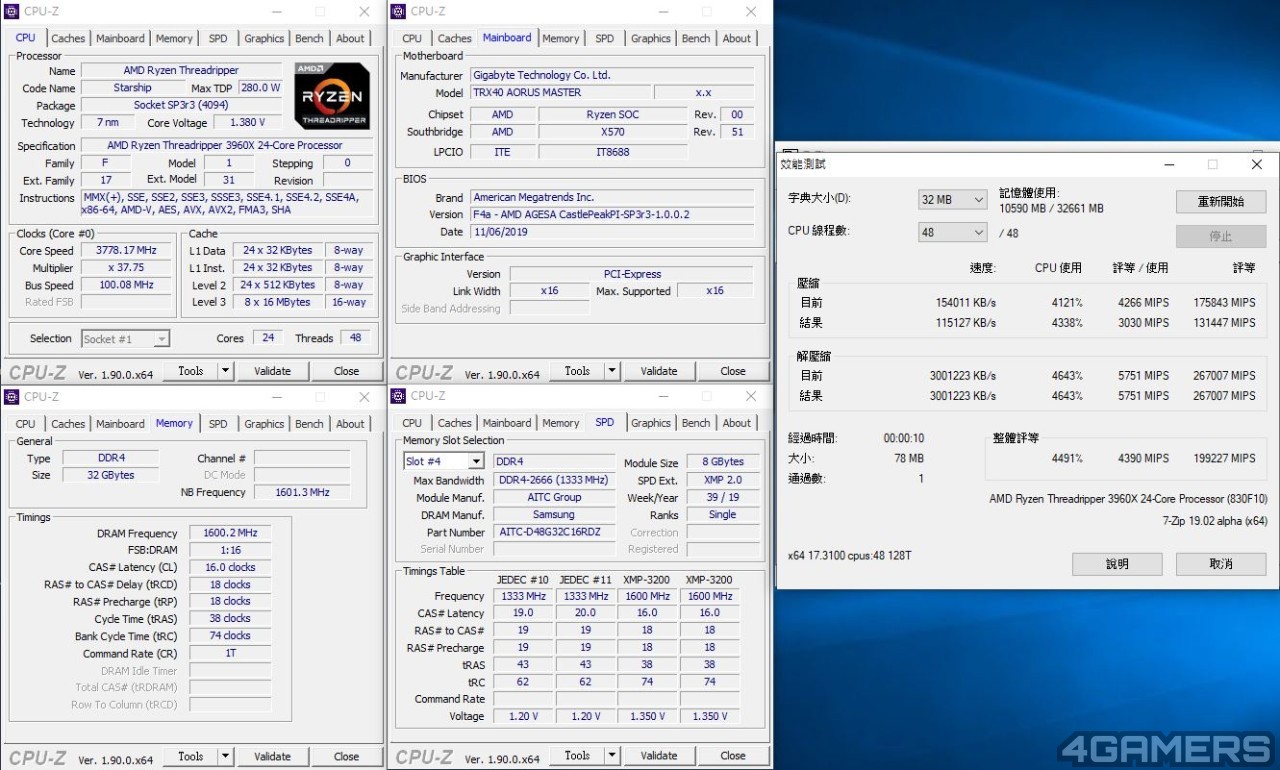Click the Core Speed value '3778.17 MHz'

(125, 251)
